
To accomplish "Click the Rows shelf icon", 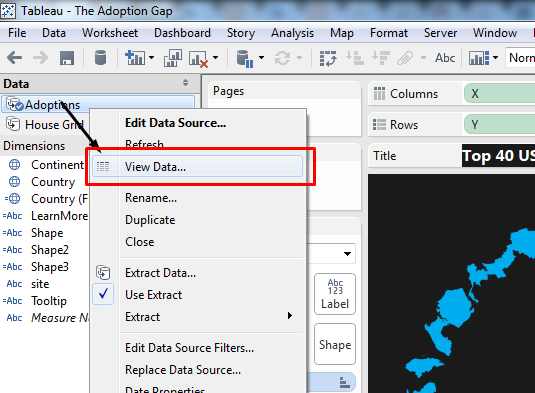I will [379, 125].
